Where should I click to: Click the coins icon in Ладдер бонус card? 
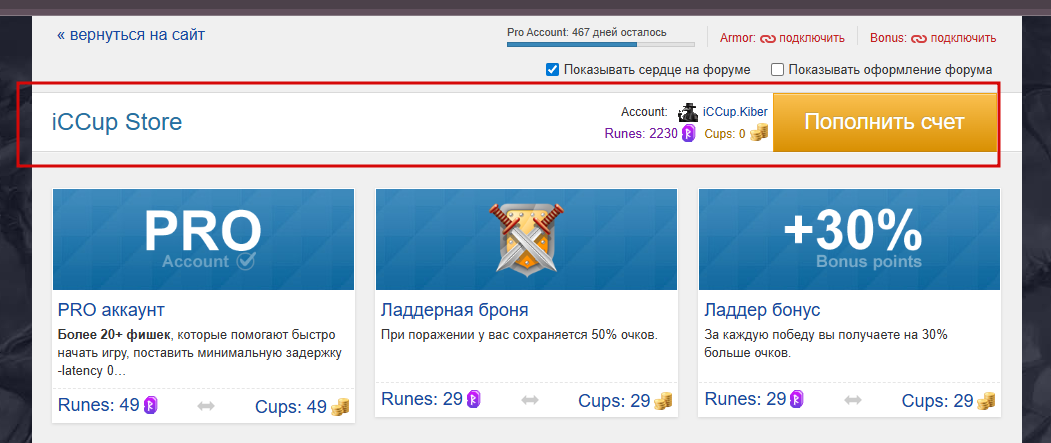pos(987,401)
